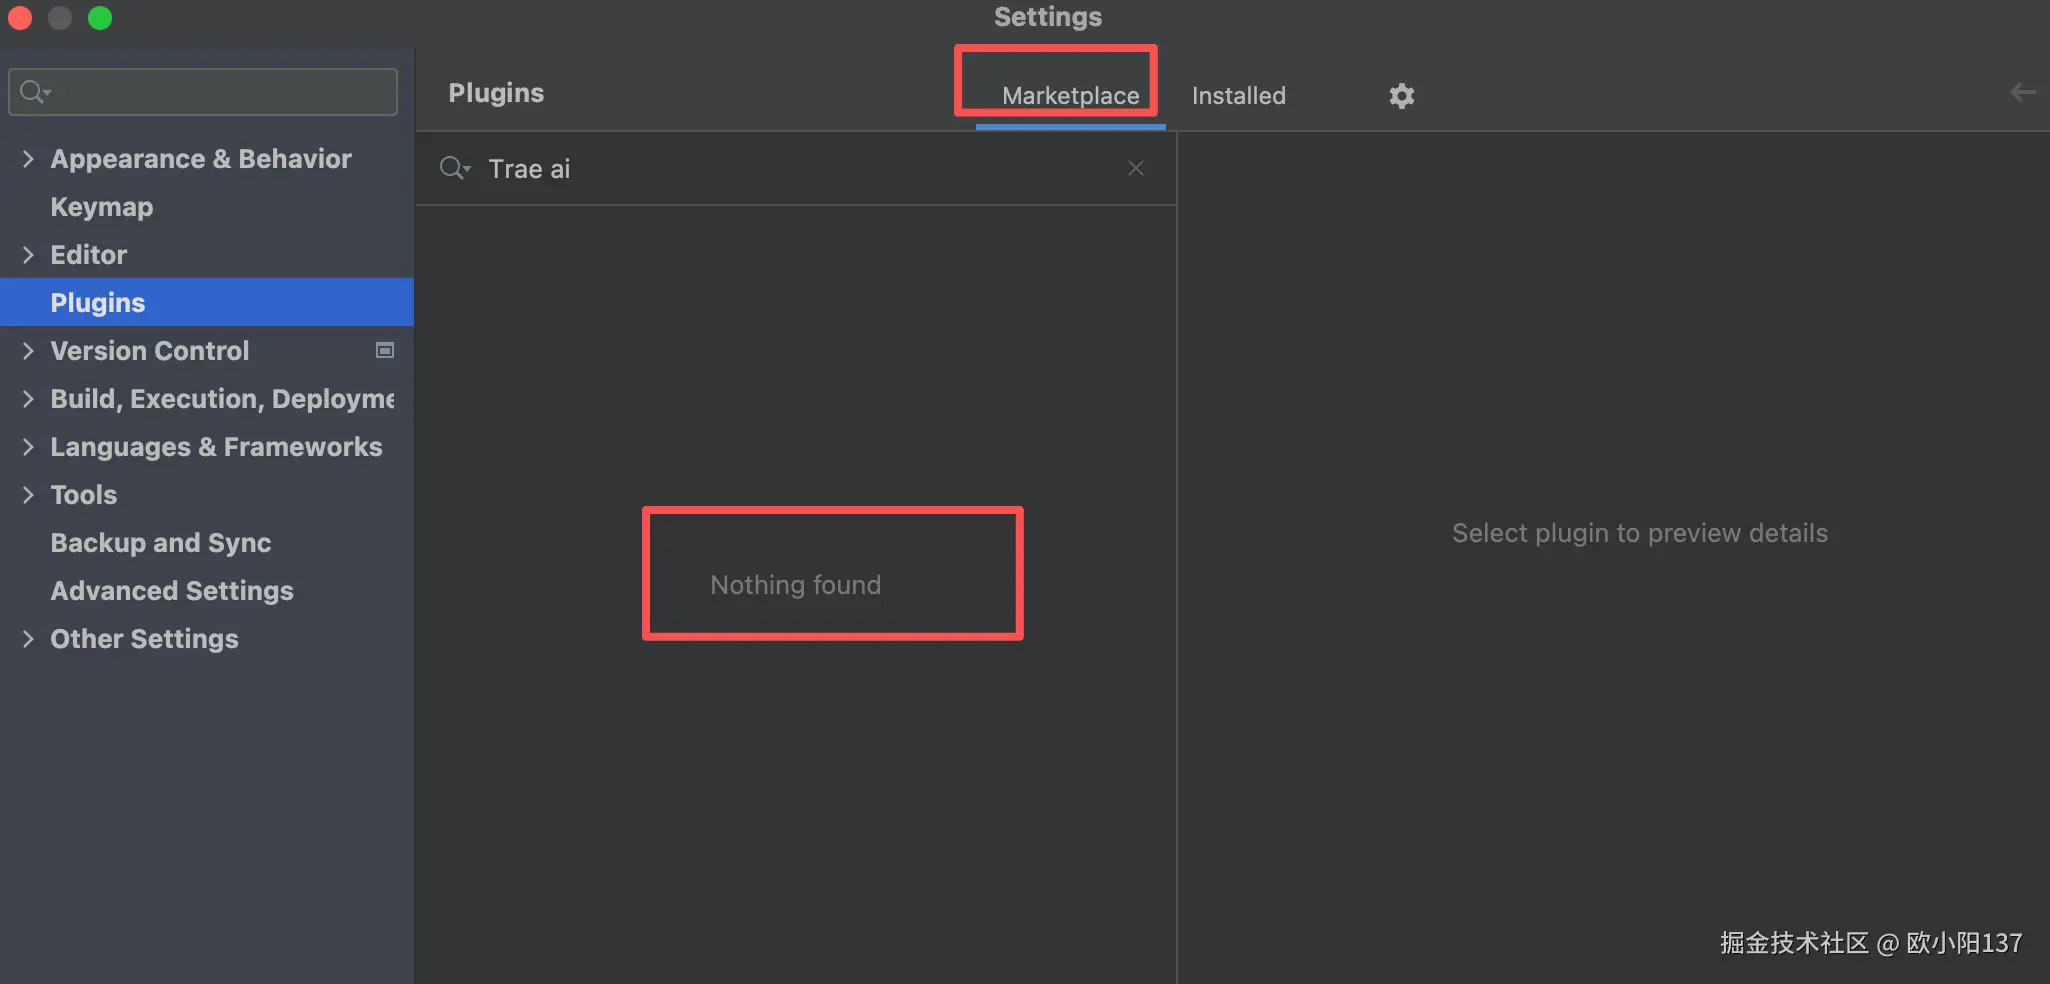Clear the plugin search with the X icon
Image resolution: width=2050 pixels, height=984 pixels.
pyautogui.click(x=1136, y=168)
